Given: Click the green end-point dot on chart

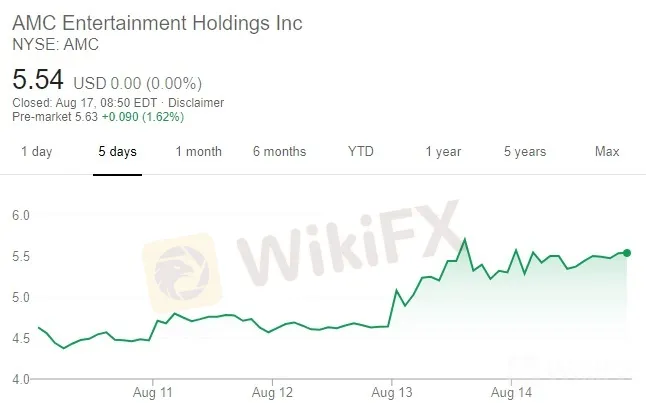Looking at the screenshot, I should (627, 253).
